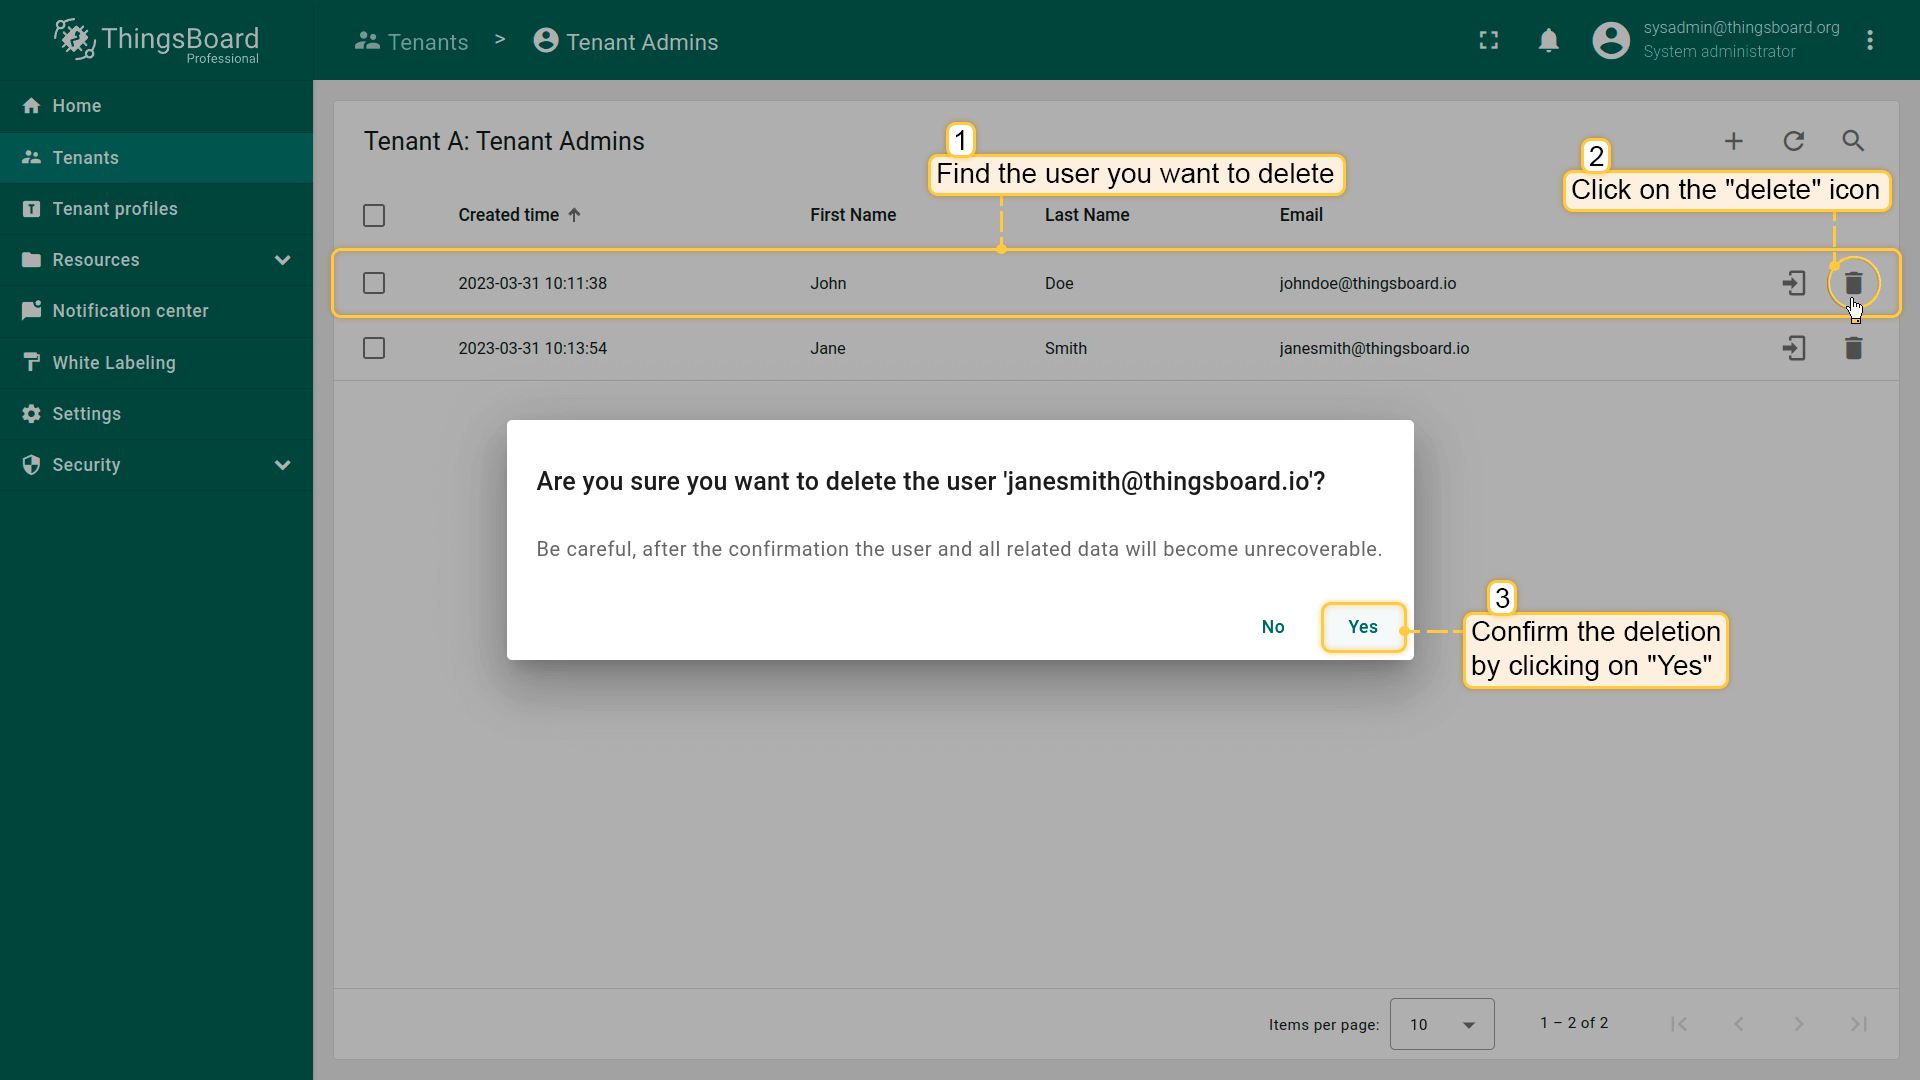1920x1080 pixels.
Task: Click the plus icon to add user
Action: click(x=1734, y=141)
